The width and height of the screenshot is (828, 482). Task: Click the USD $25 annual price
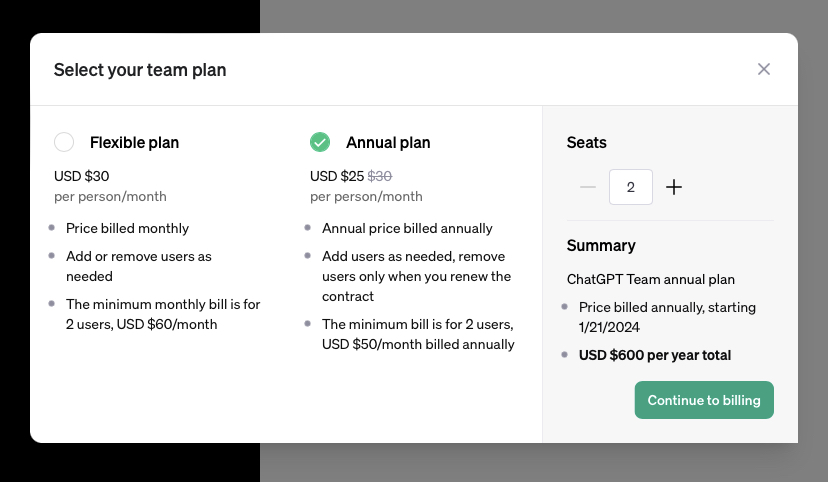337,176
